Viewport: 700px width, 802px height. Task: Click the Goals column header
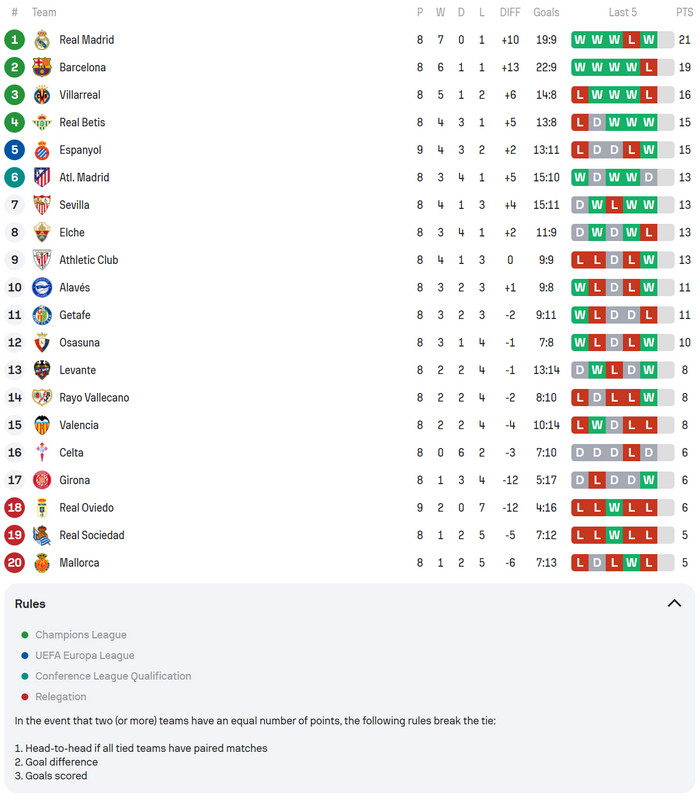pos(546,12)
